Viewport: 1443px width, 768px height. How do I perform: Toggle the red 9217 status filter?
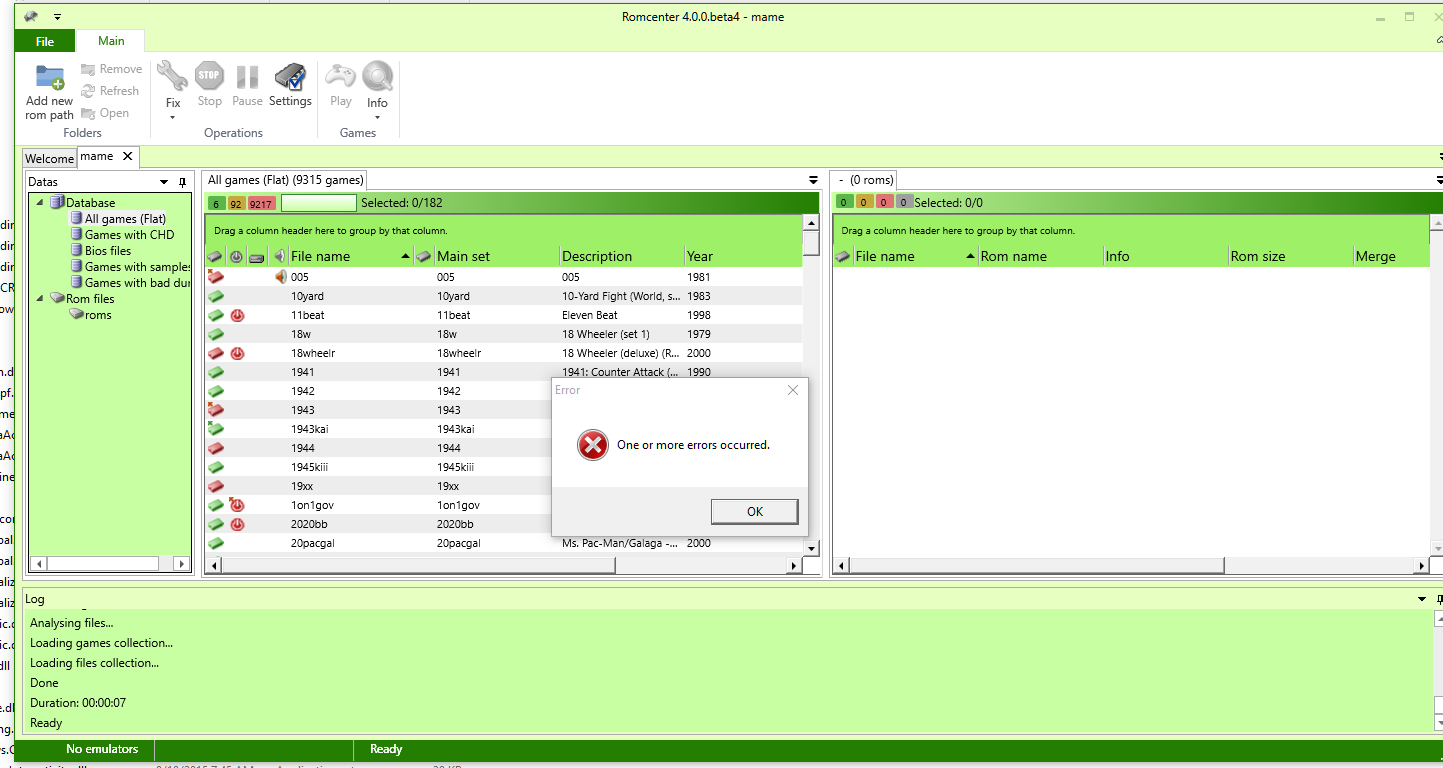click(261, 203)
